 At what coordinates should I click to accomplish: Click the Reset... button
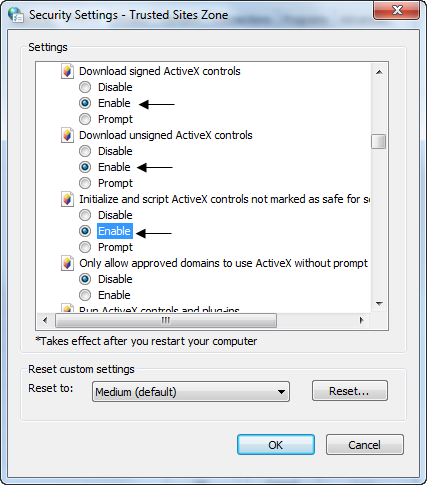tap(350, 391)
